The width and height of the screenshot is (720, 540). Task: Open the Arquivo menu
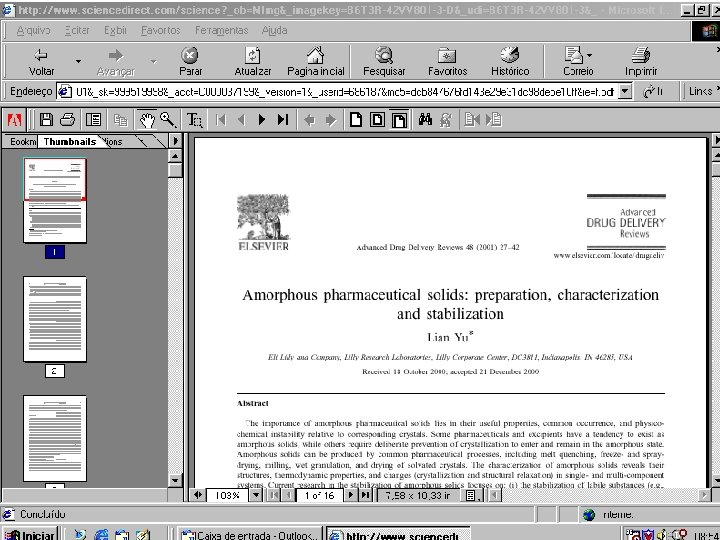34,30
